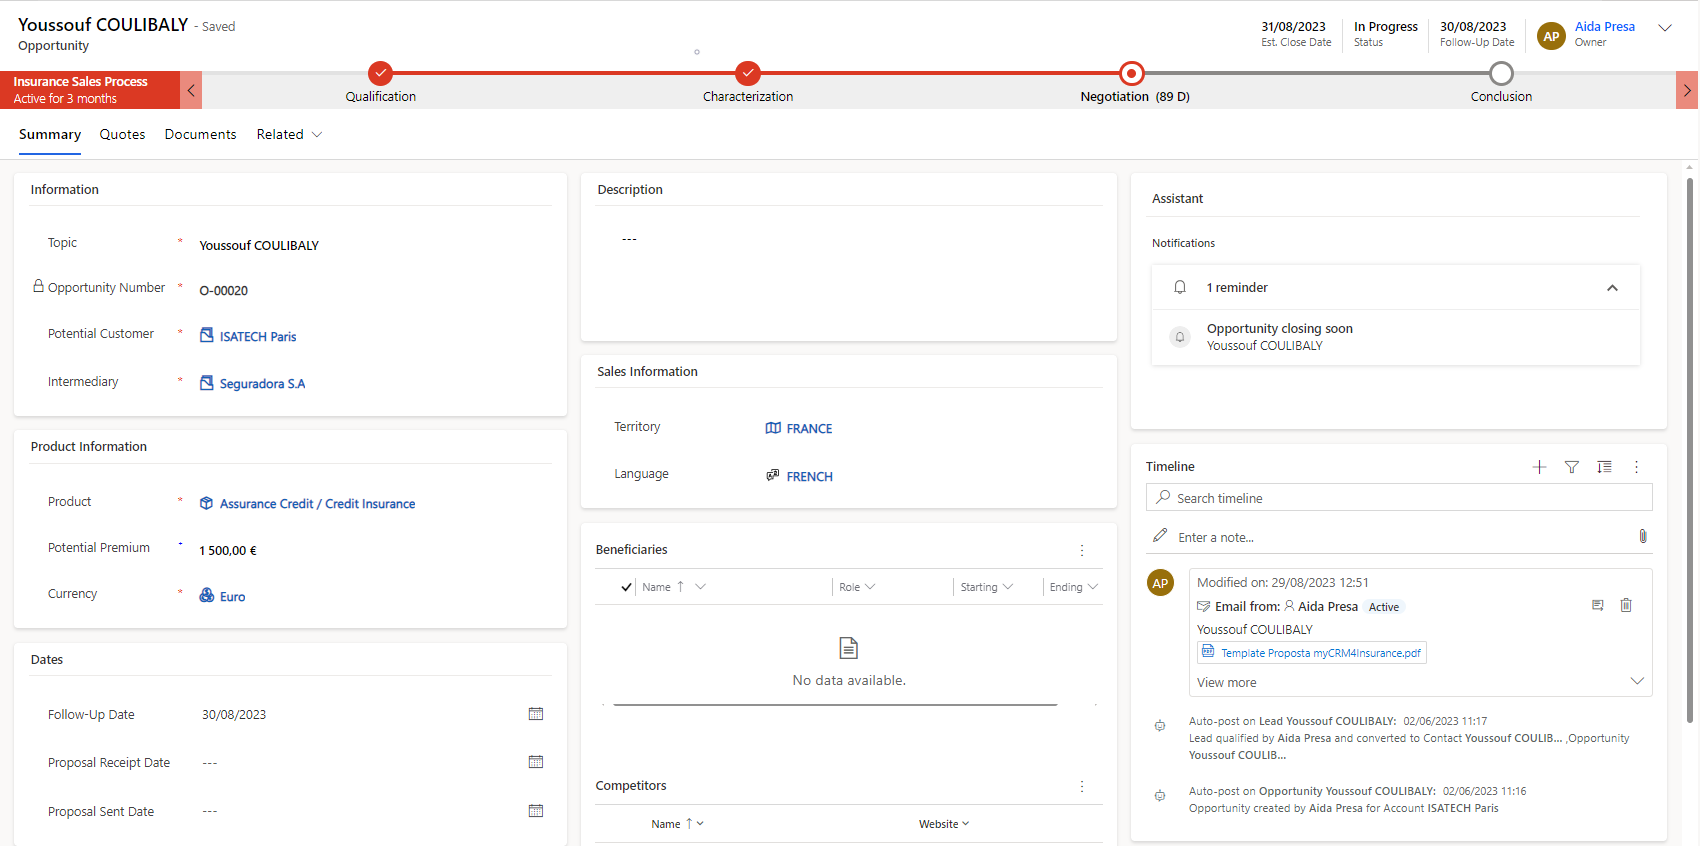Open the Documents tab

click(x=200, y=135)
